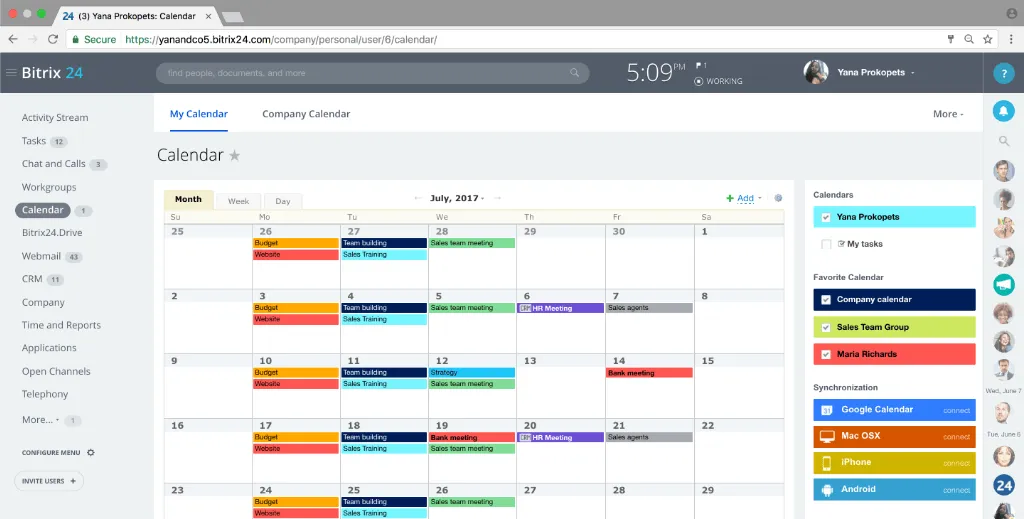Screen dimensions: 1024x519
Task: Click the Android robot icon
Action: pyautogui.click(x=827, y=490)
